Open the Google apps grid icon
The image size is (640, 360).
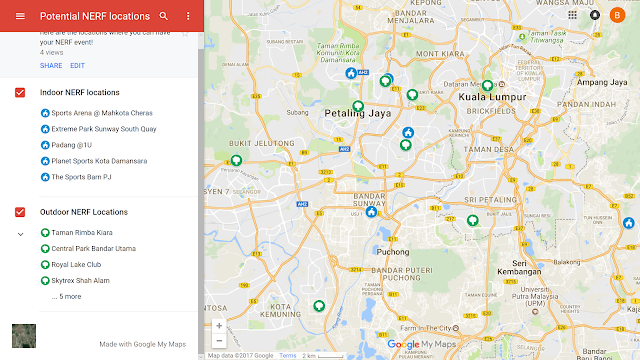point(572,15)
